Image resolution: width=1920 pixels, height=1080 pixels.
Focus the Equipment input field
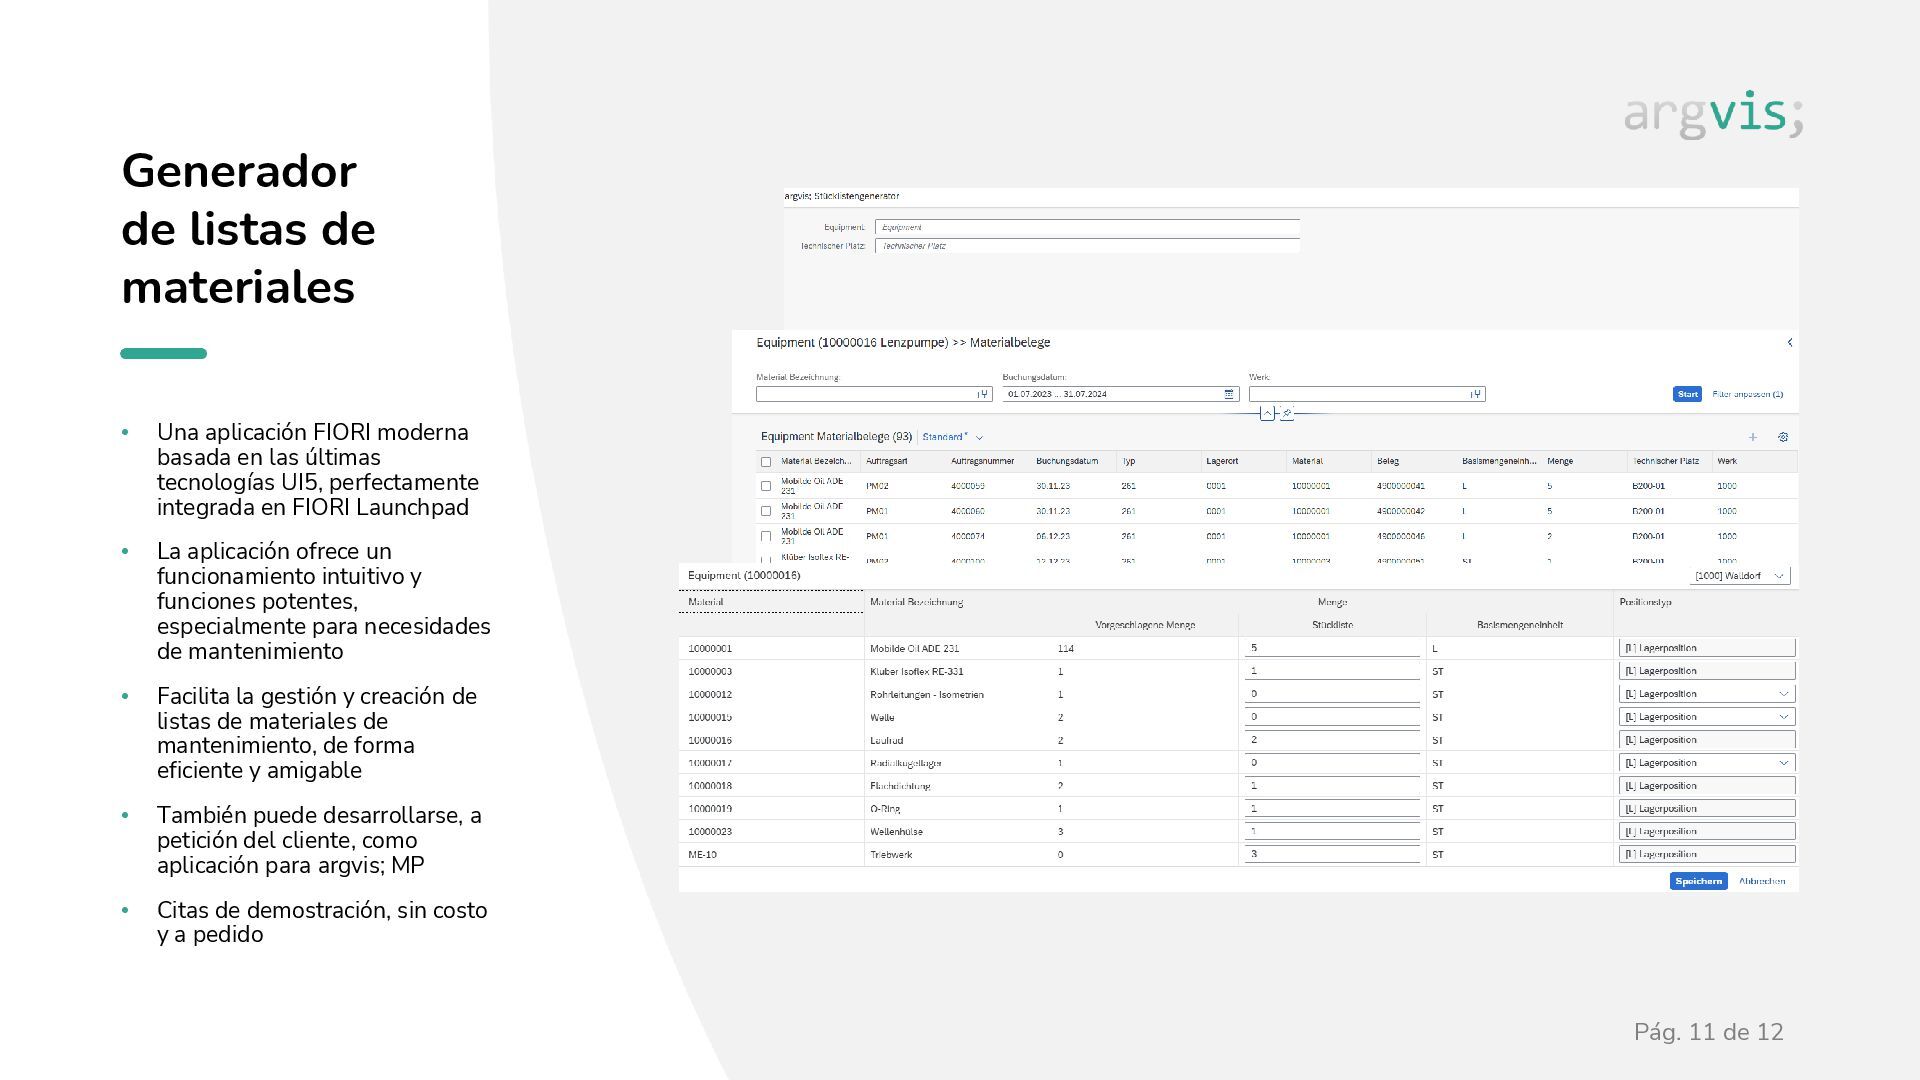click(x=1087, y=227)
